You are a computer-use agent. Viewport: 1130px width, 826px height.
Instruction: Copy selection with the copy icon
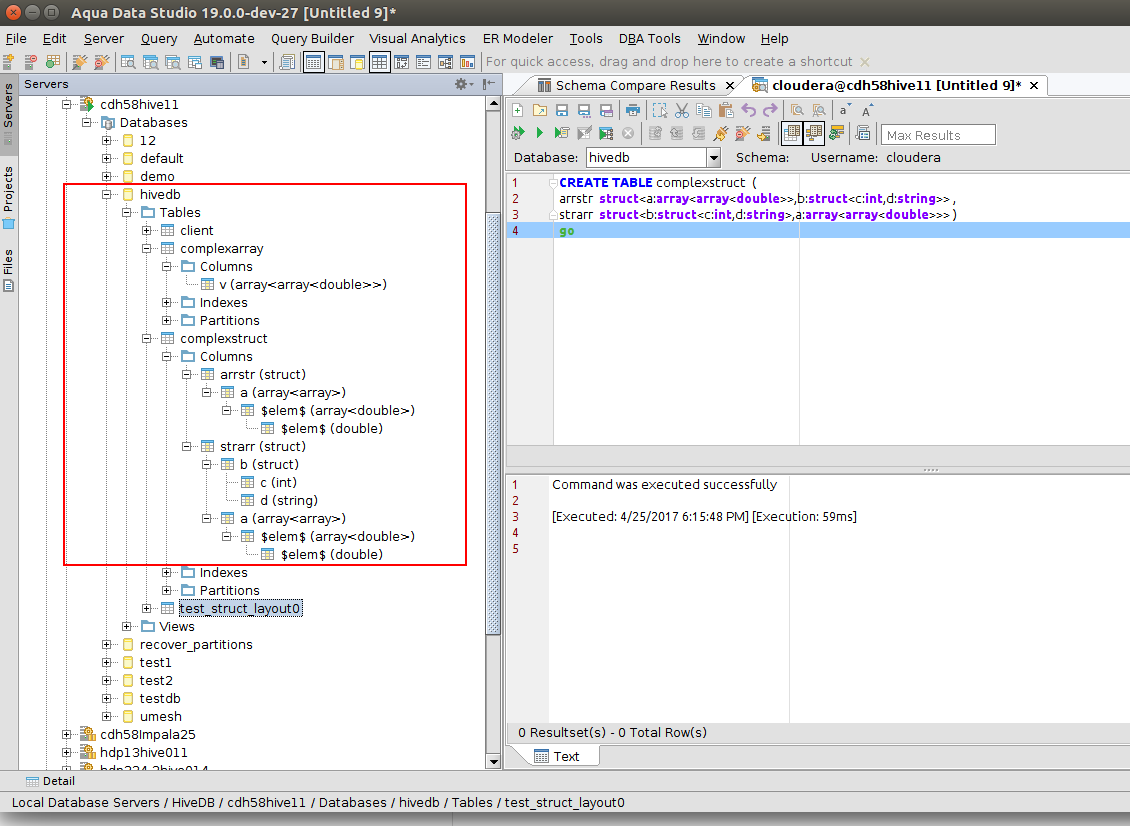tap(704, 110)
